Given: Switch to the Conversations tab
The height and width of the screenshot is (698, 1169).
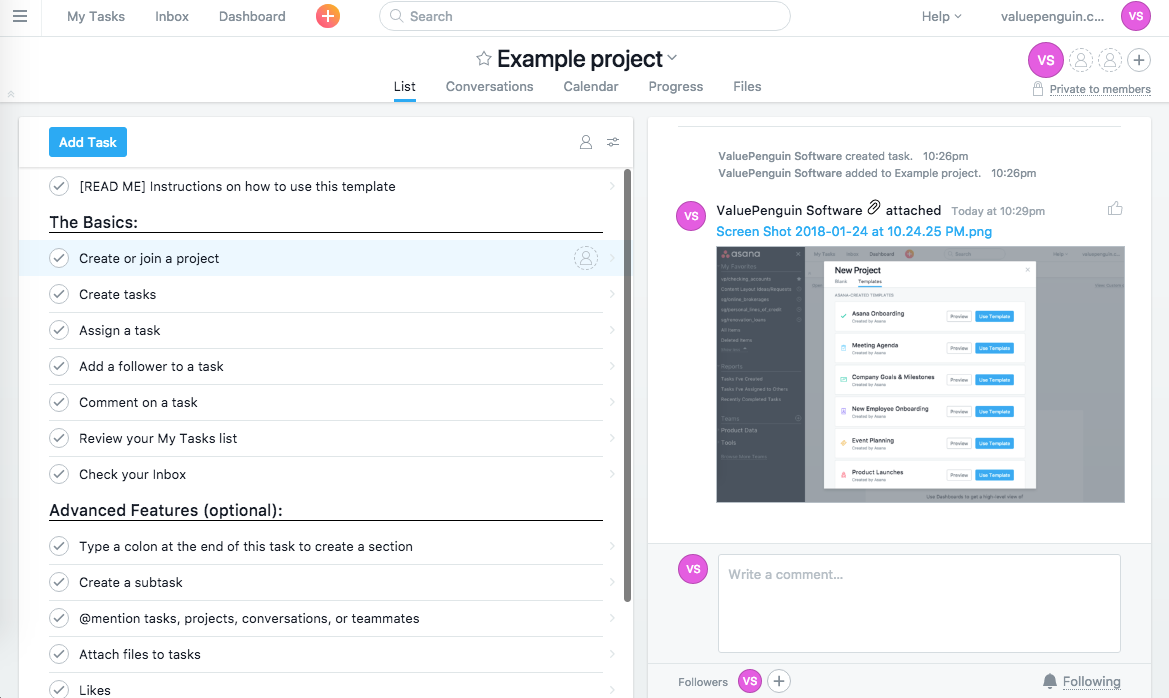Looking at the screenshot, I should [489, 87].
